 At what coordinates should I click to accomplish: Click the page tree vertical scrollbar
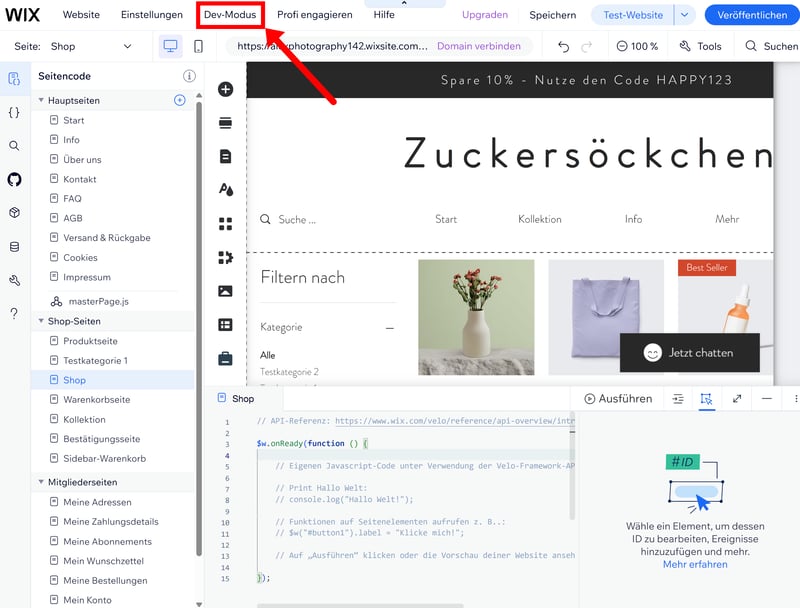tap(199, 329)
